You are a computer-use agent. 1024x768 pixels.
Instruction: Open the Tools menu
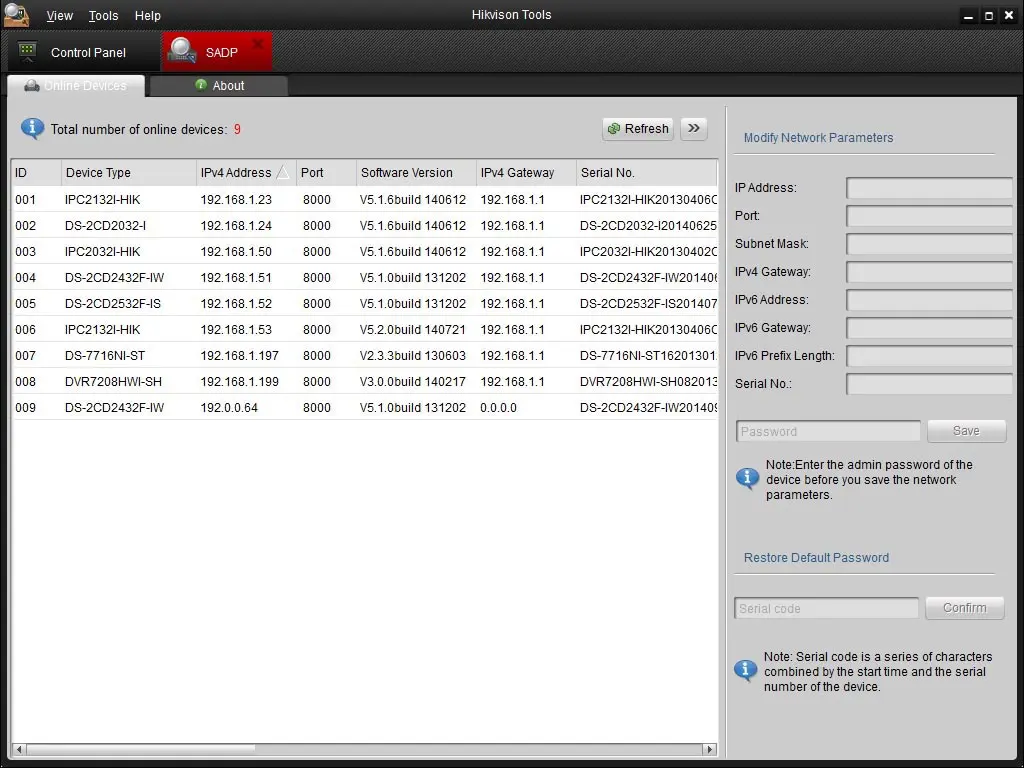coord(103,16)
